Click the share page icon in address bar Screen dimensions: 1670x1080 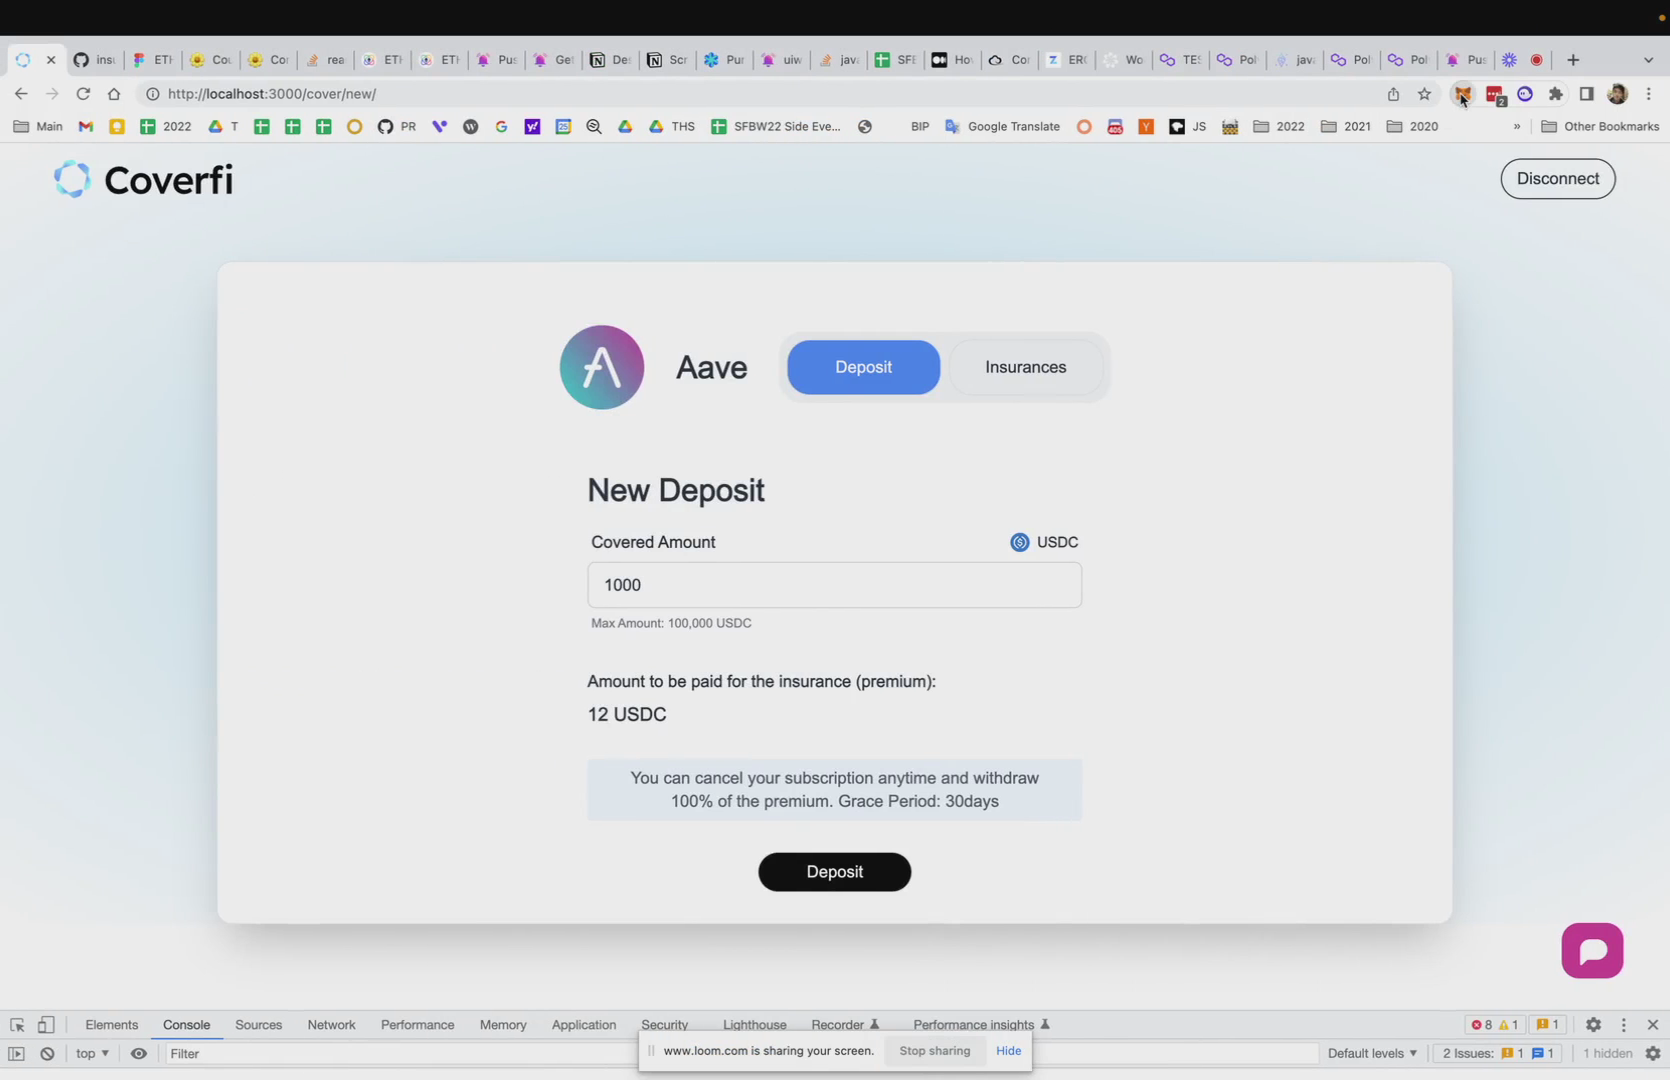1393,94
